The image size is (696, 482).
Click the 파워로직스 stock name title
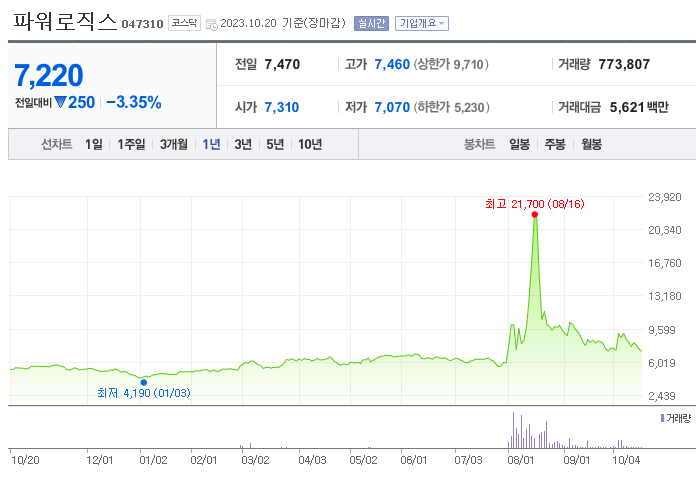(x=65, y=21)
